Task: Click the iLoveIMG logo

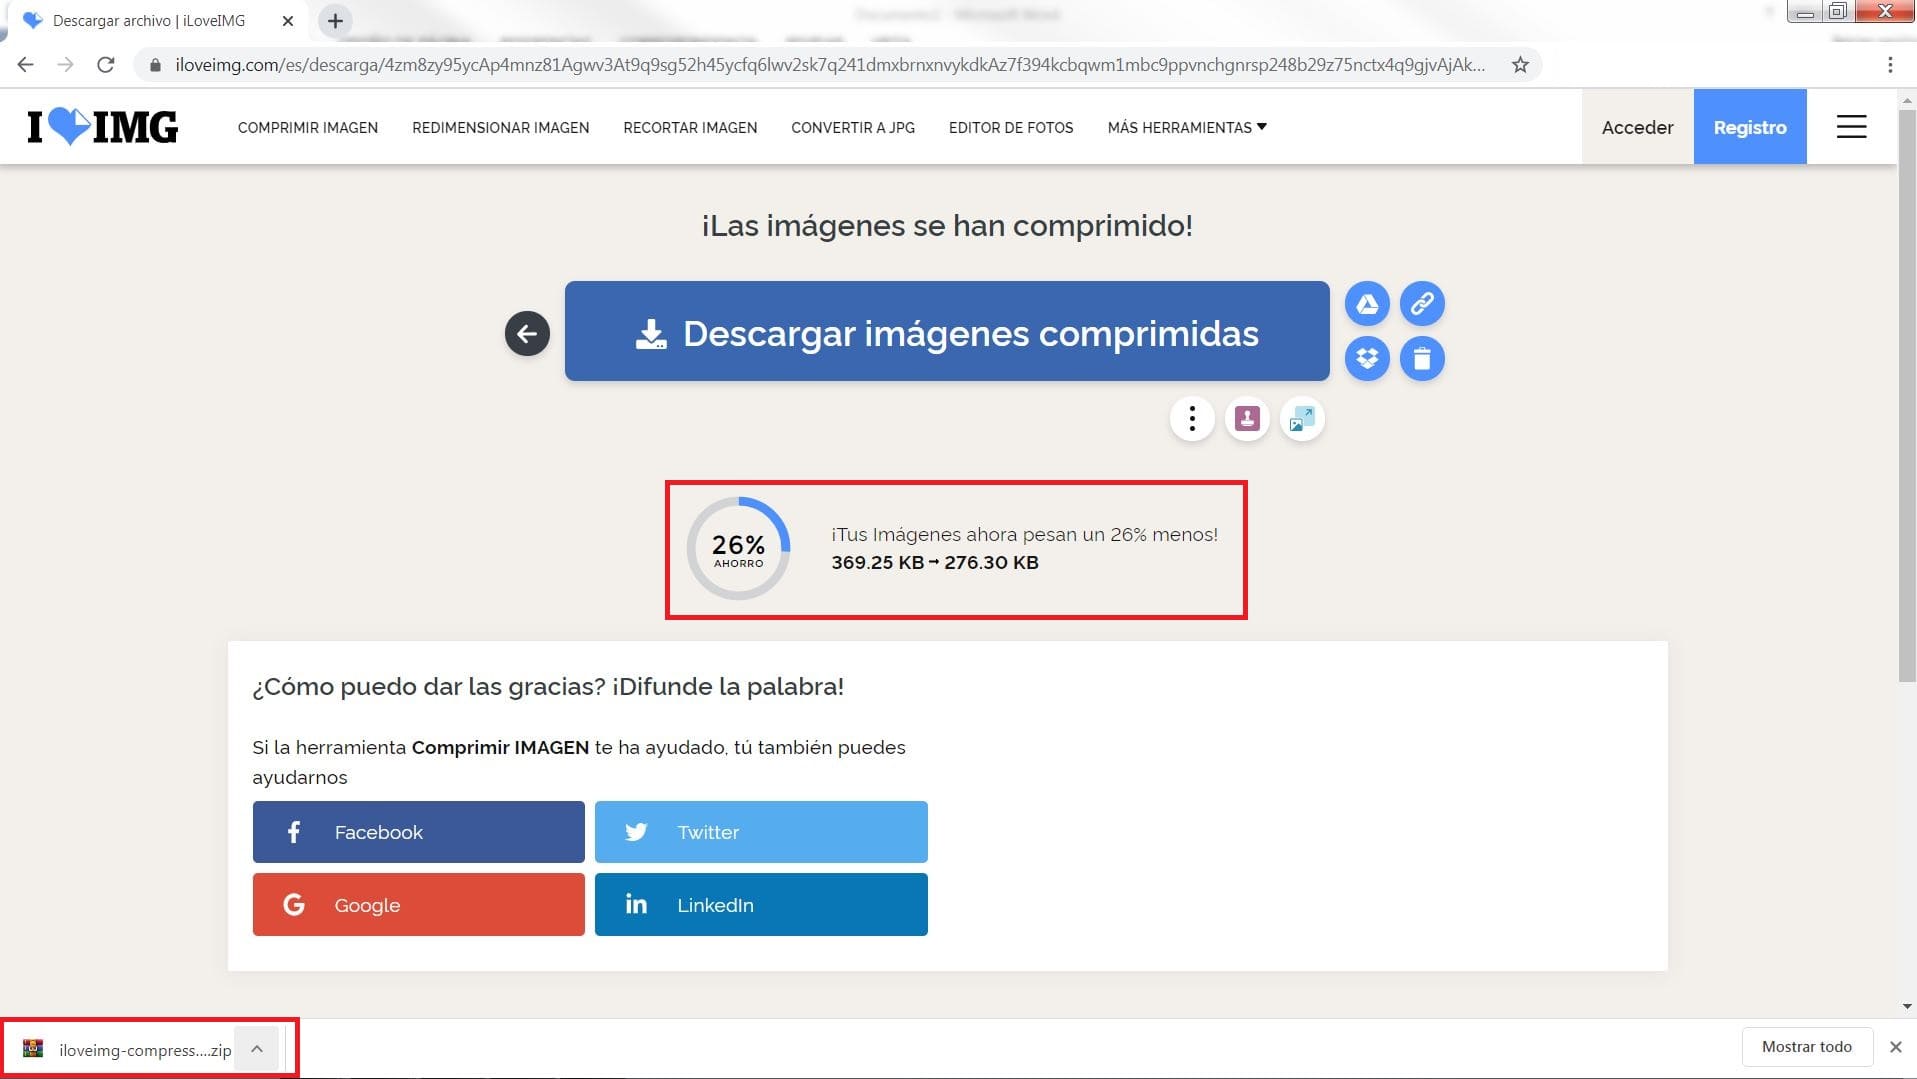Action: click(x=103, y=127)
